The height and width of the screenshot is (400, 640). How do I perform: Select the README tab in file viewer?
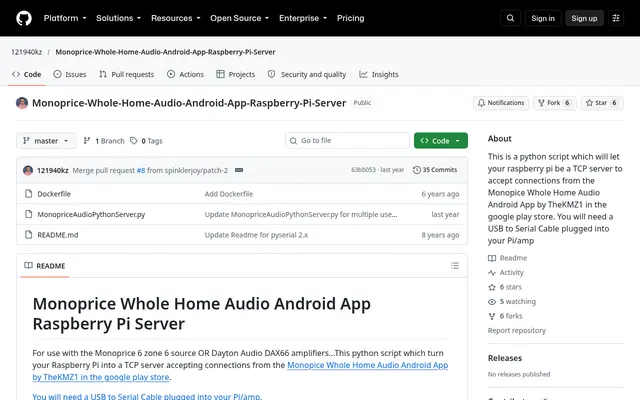(x=44, y=266)
